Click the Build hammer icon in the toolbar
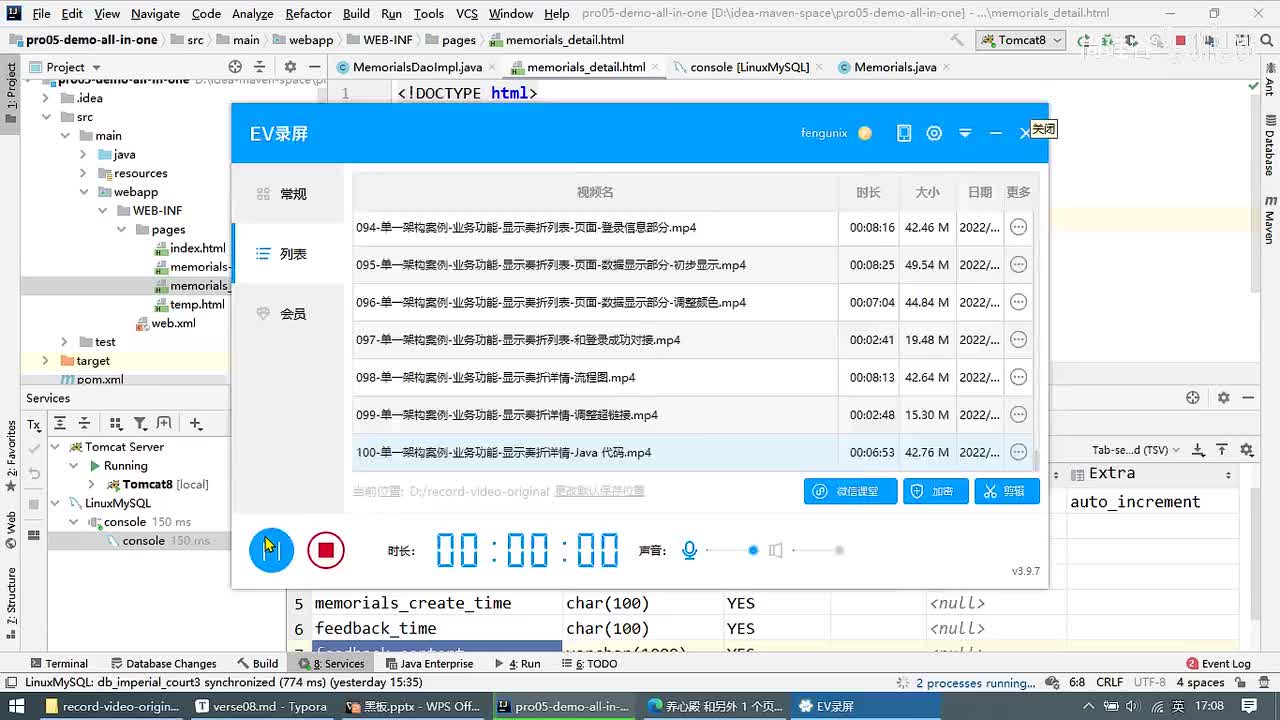This screenshot has height=720, width=1280. (957, 40)
